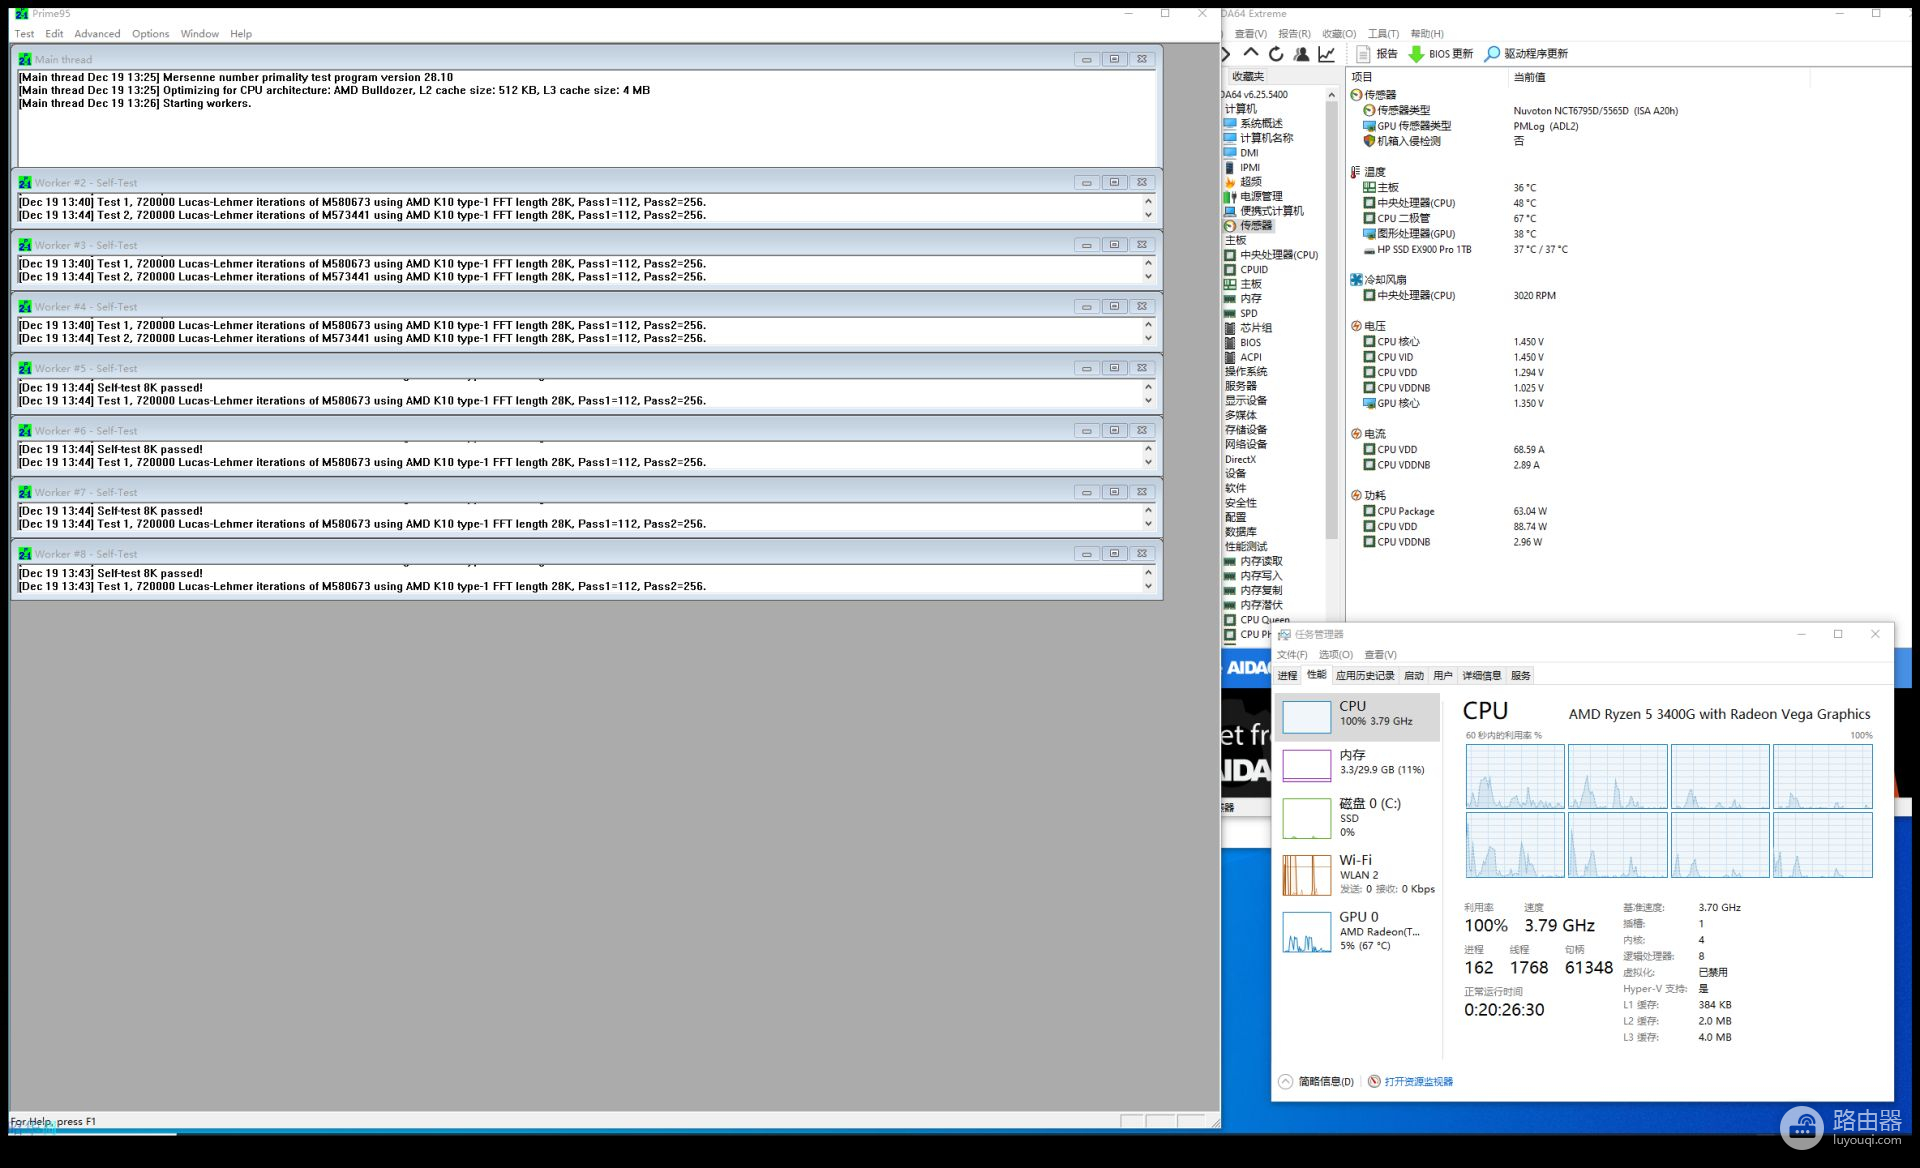Select 内存潜伏 benchmark in AIDA64 tree
Image resolution: width=1920 pixels, height=1168 pixels.
coord(1261,606)
